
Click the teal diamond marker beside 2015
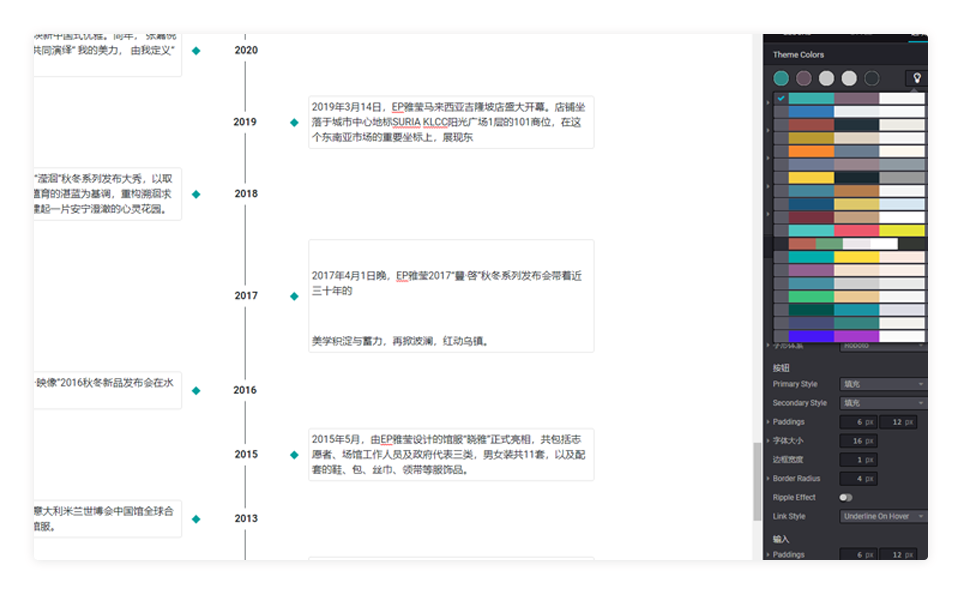pyautogui.click(x=294, y=455)
